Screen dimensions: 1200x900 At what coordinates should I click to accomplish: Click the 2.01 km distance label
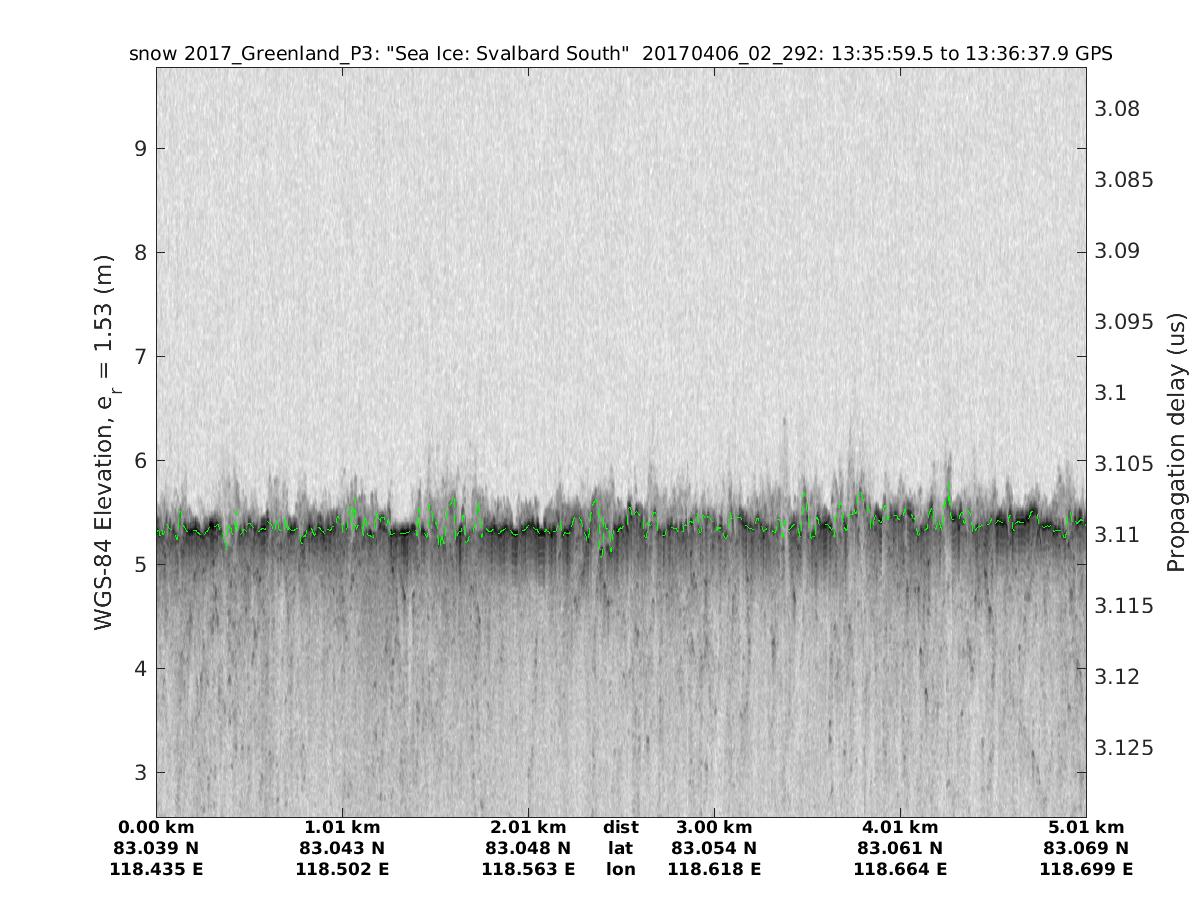[528, 827]
